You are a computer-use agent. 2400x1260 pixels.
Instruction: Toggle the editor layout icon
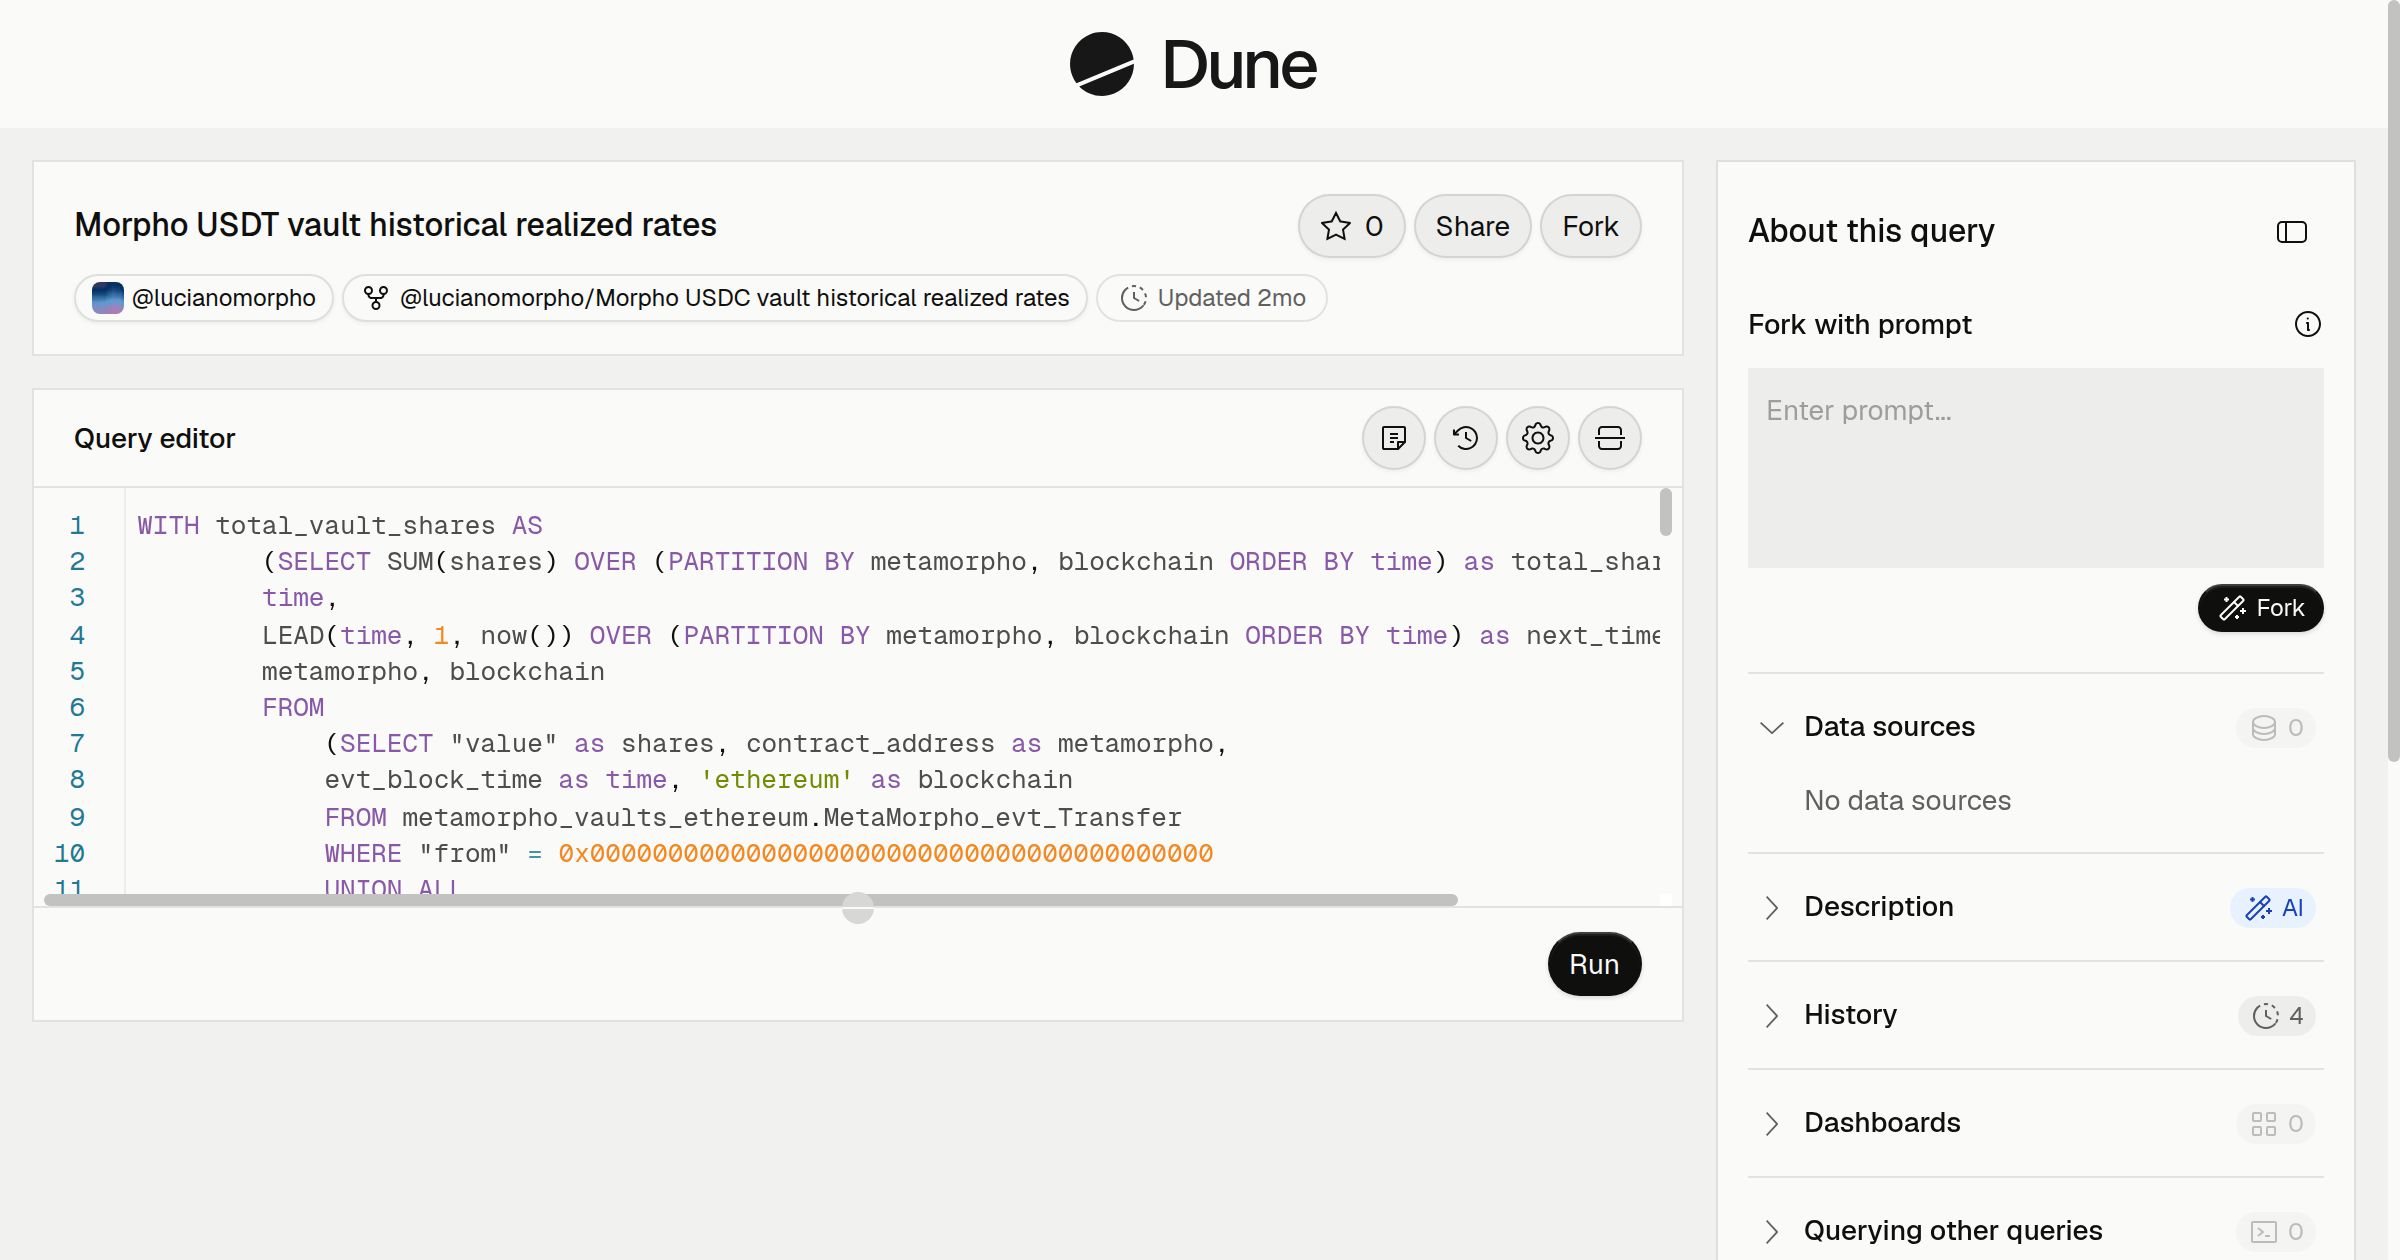coord(1610,438)
